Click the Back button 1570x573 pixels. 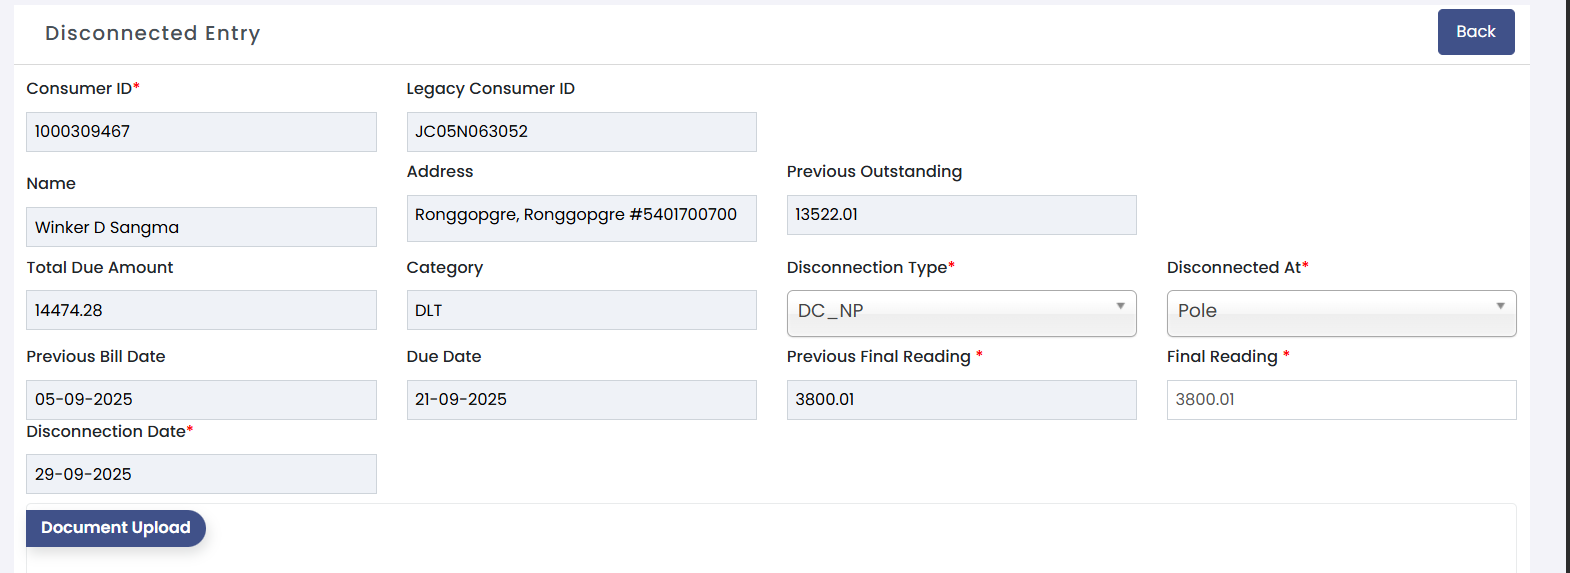coord(1475,32)
